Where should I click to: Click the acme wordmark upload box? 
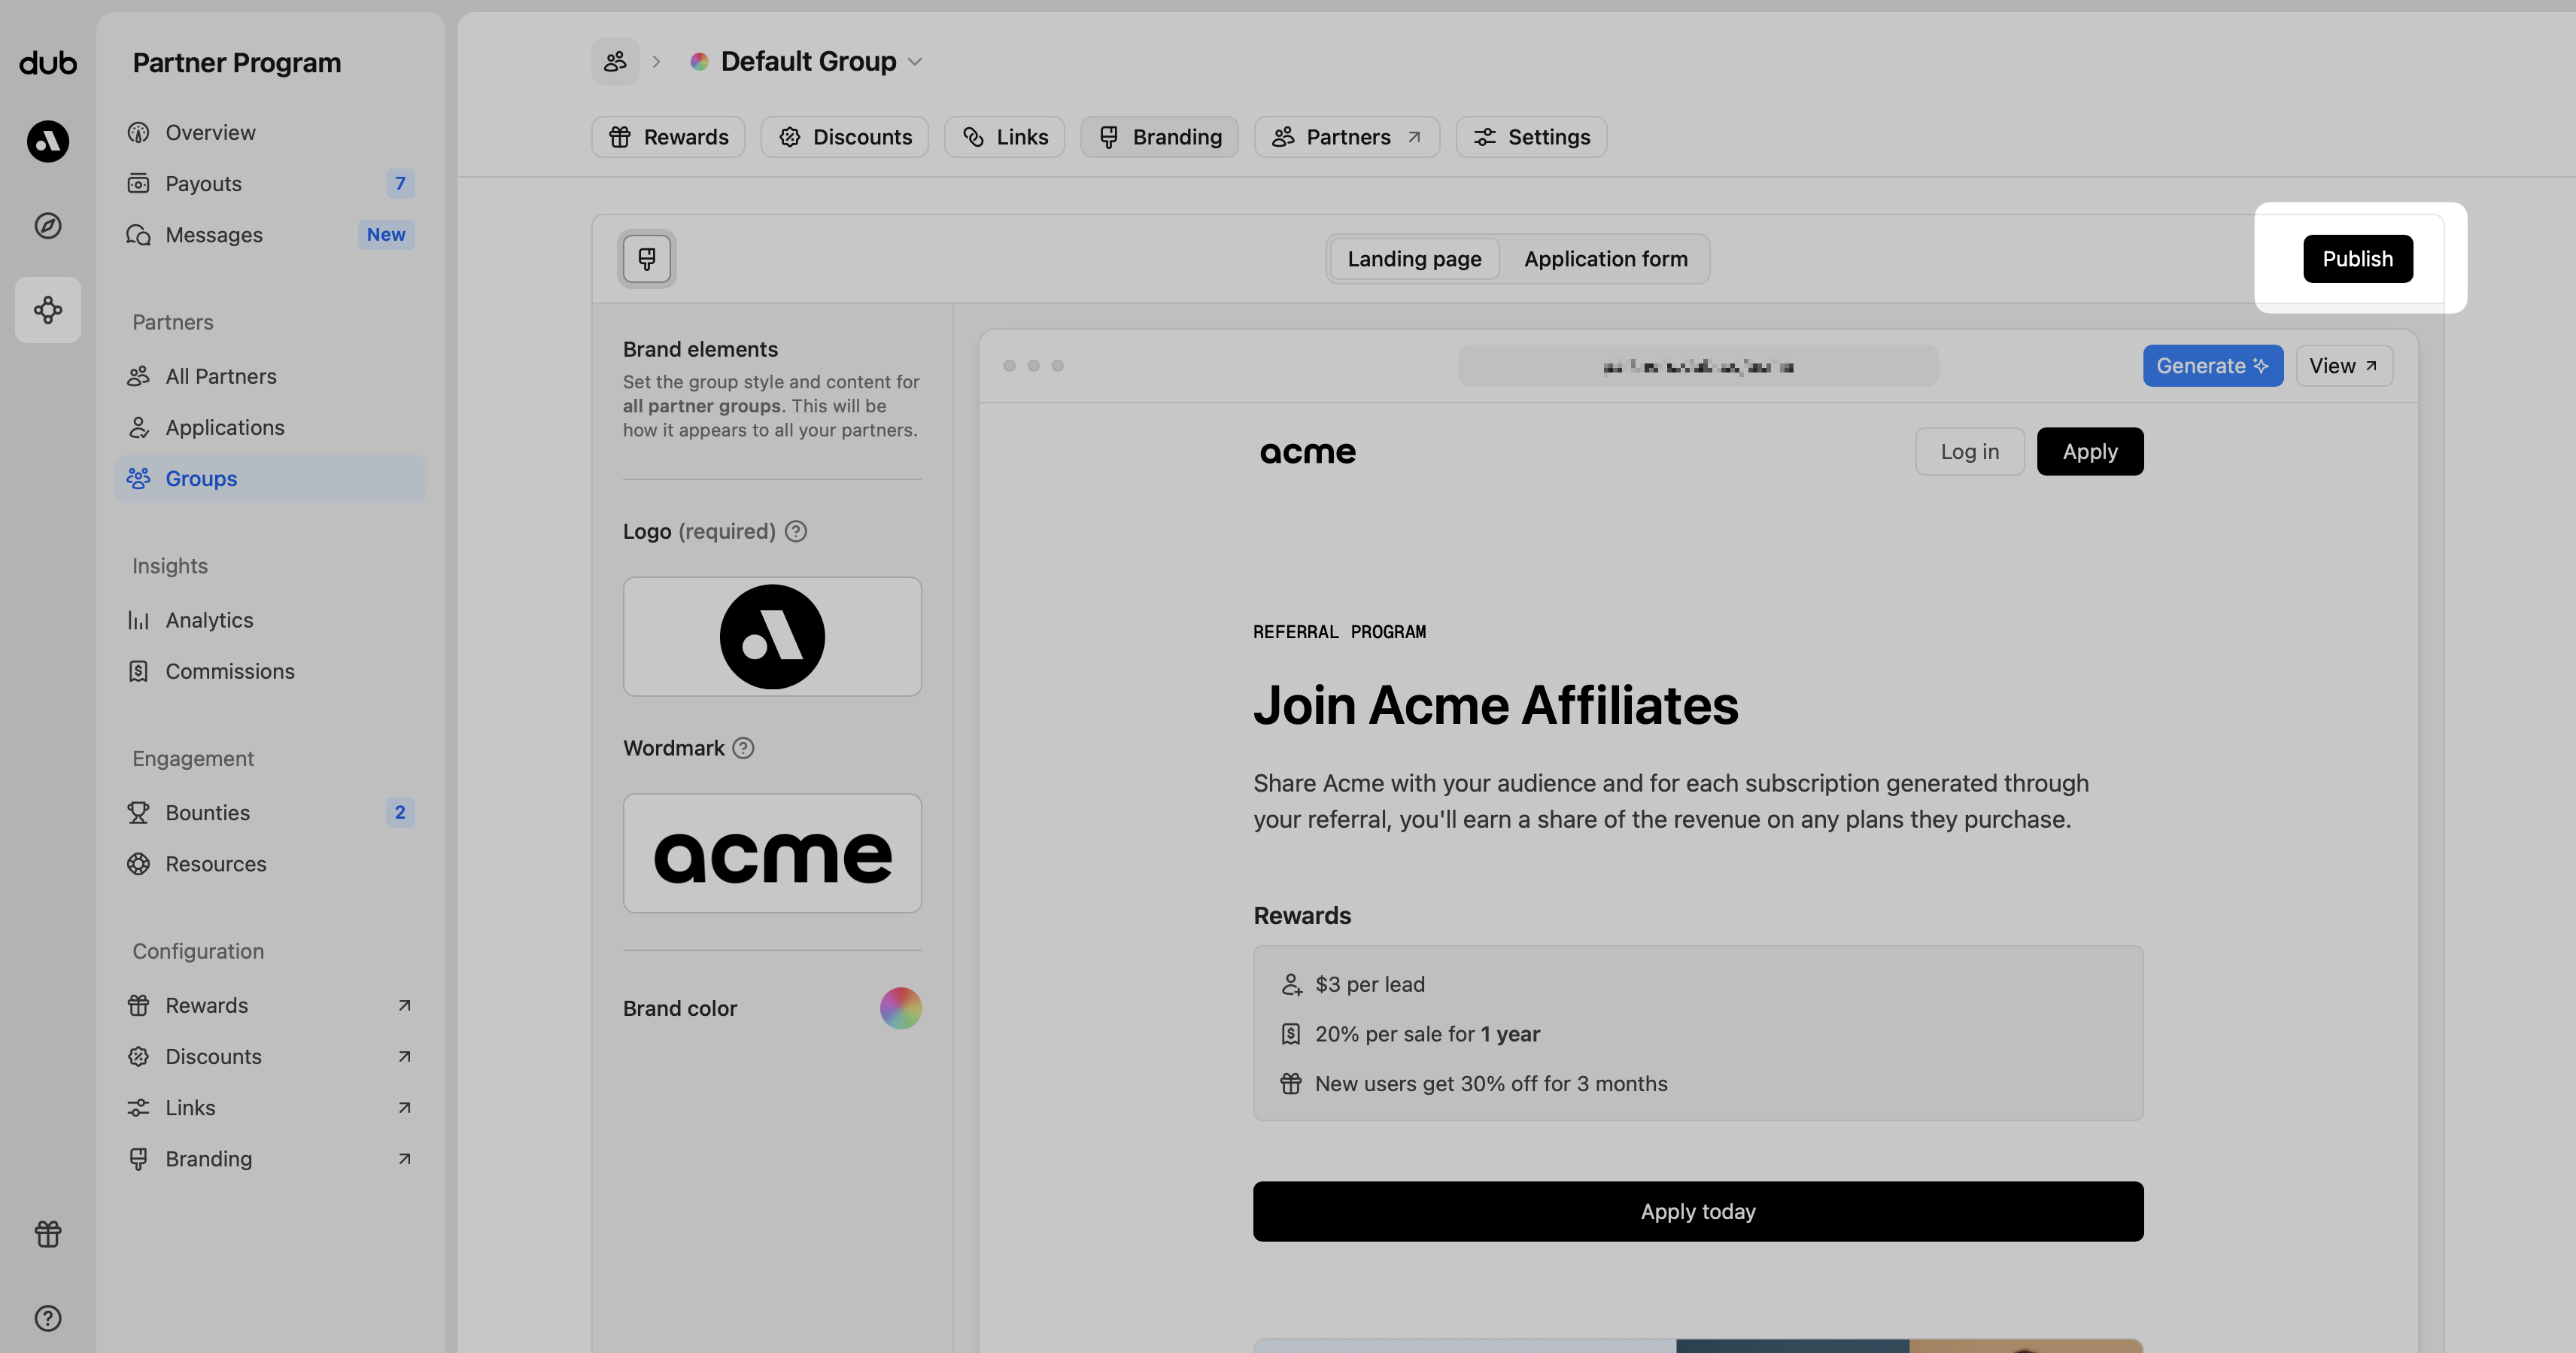tap(772, 853)
